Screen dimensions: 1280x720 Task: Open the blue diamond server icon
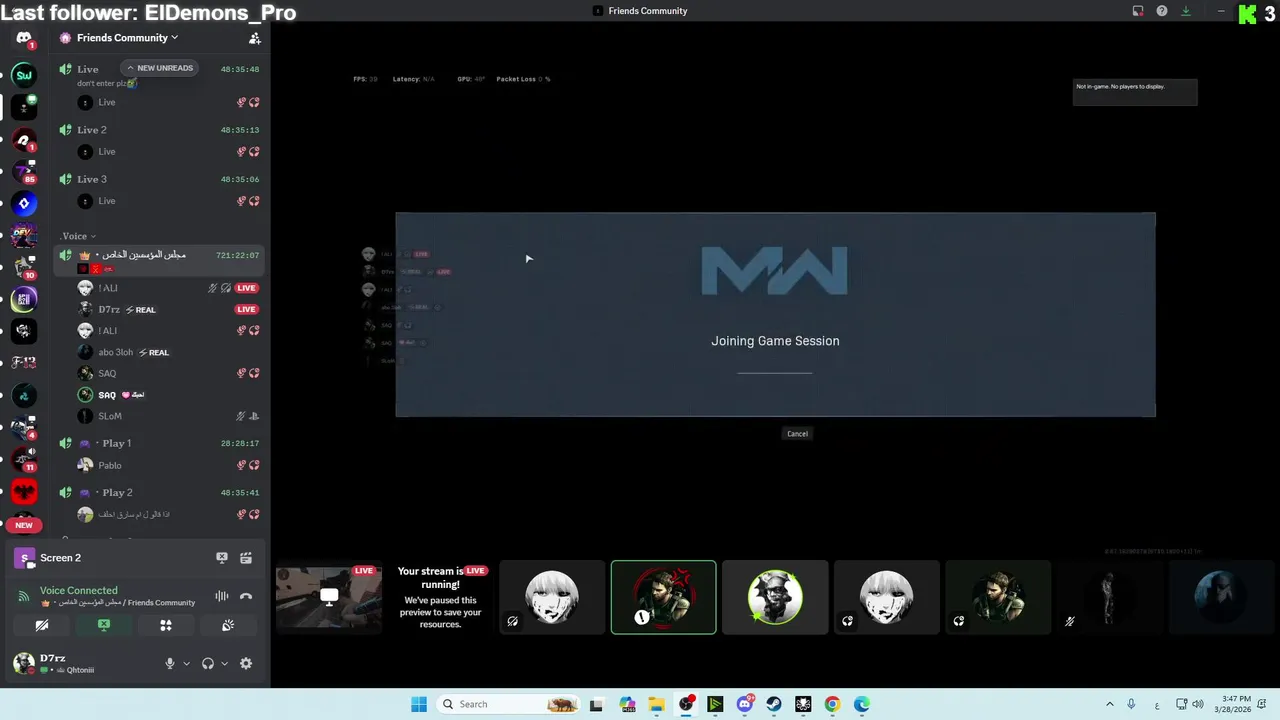[24, 204]
